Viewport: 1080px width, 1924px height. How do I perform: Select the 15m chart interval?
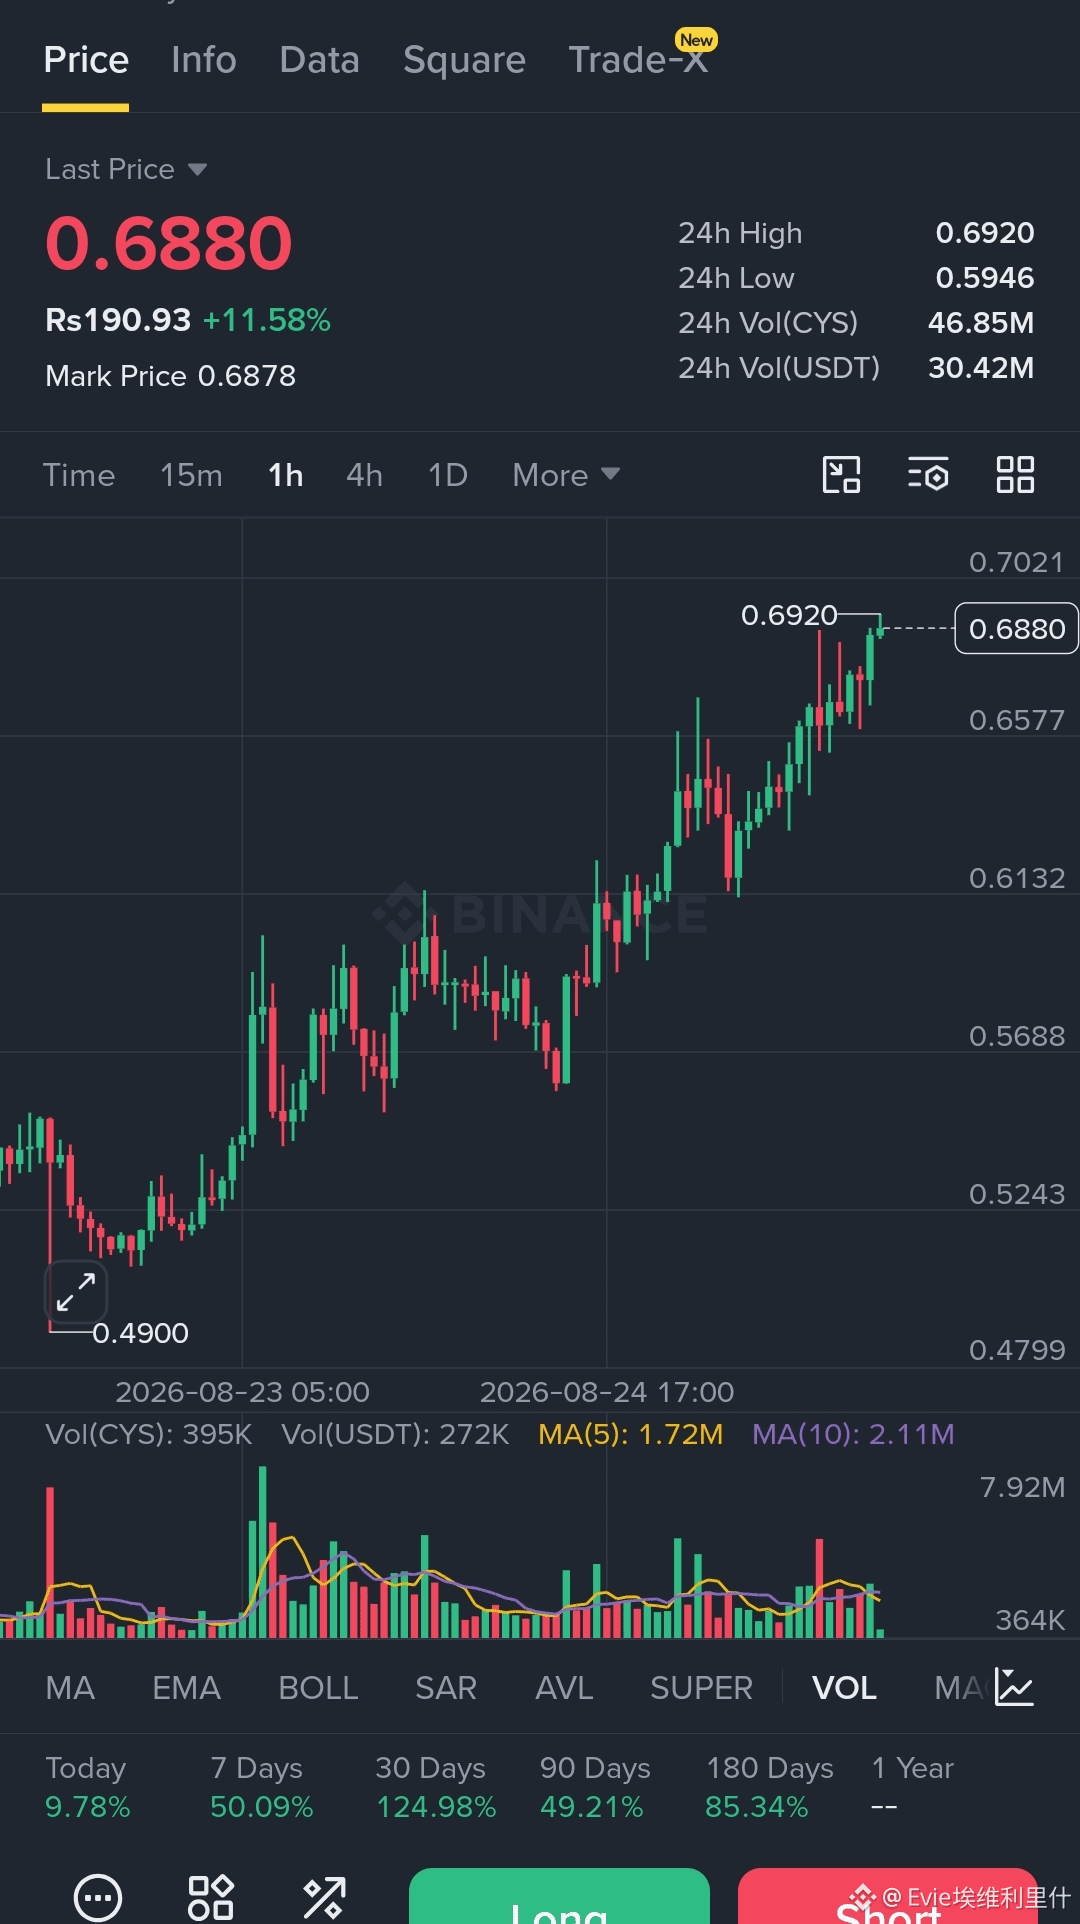[191, 475]
